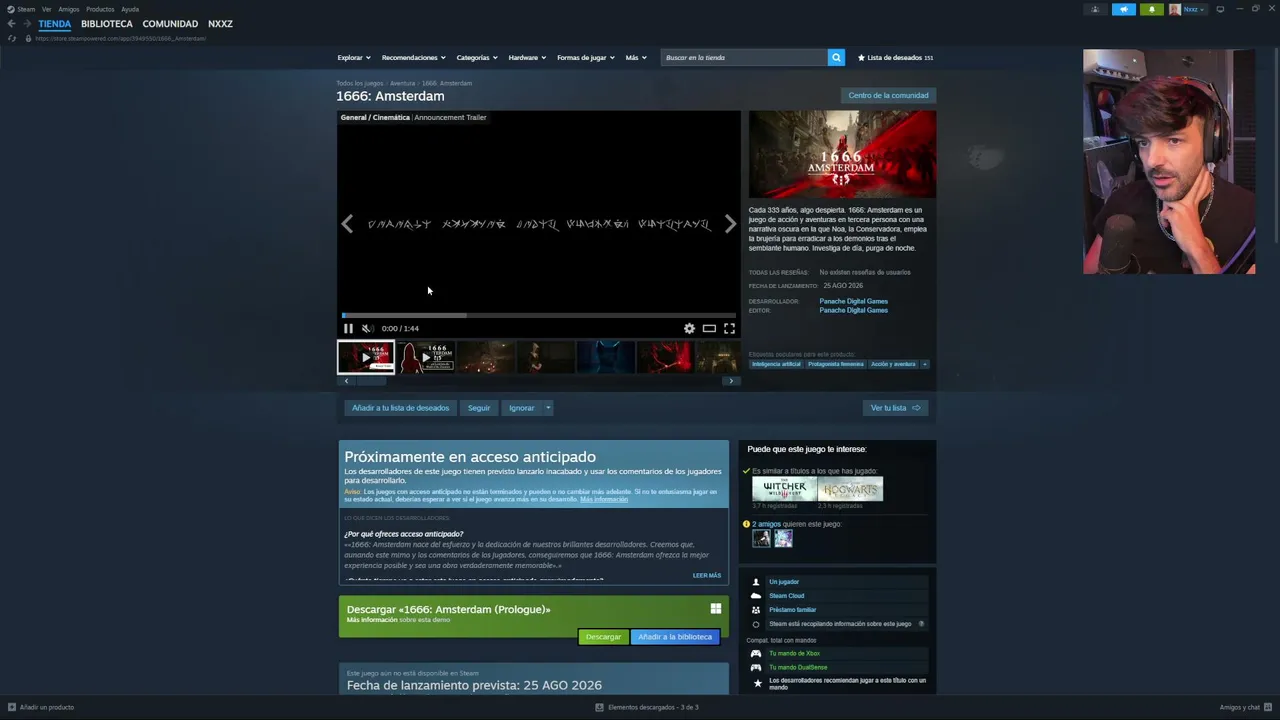Open The Witcher 3 similar game thumbnail
This screenshot has height=720, width=1280.
tap(784, 489)
